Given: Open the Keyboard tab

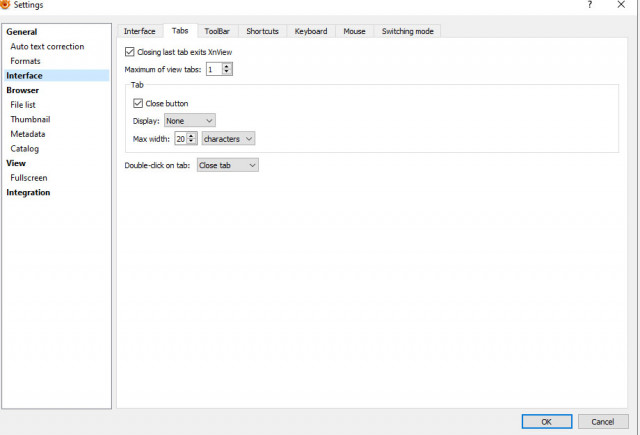Looking at the screenshot, I should [311, 31].
